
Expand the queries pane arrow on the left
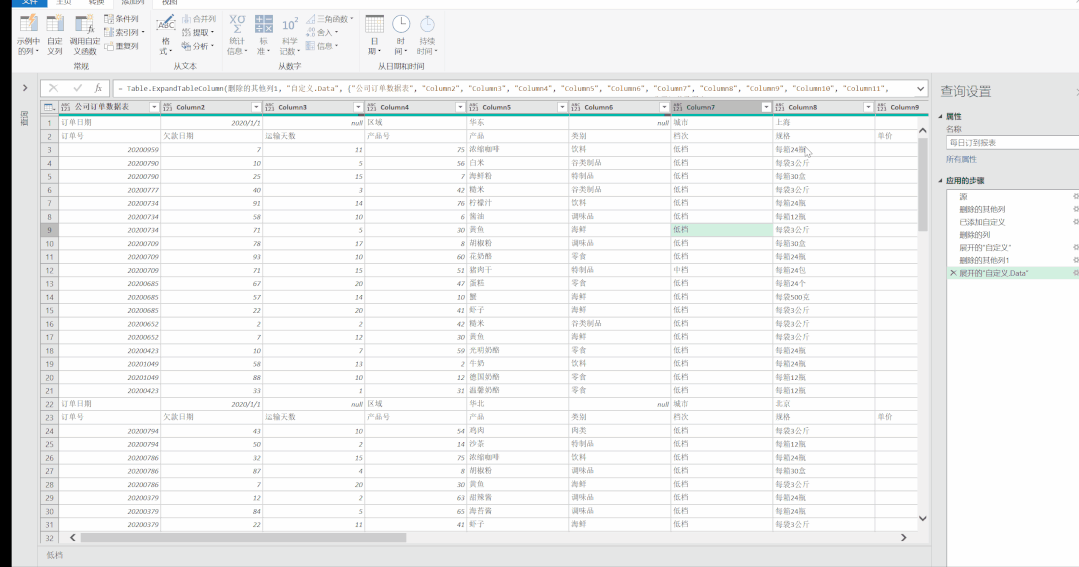25,88
